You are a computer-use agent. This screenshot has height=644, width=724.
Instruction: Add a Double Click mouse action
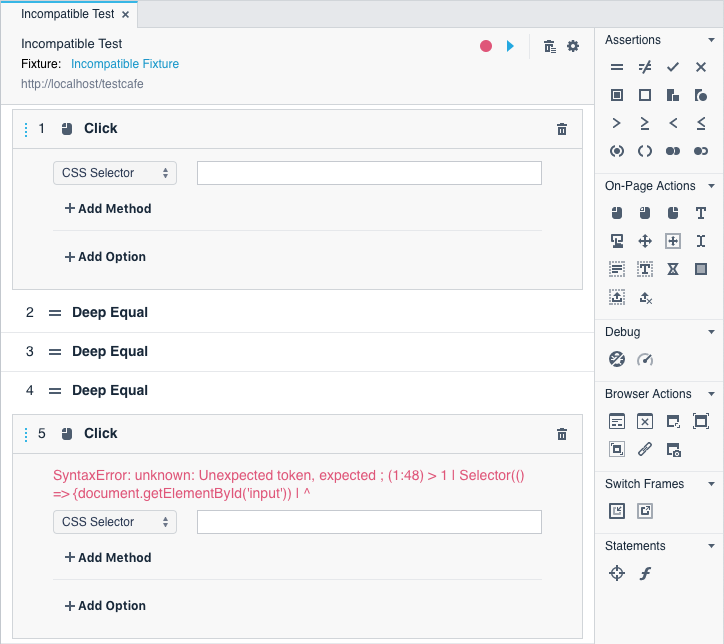tap(645, 213)
